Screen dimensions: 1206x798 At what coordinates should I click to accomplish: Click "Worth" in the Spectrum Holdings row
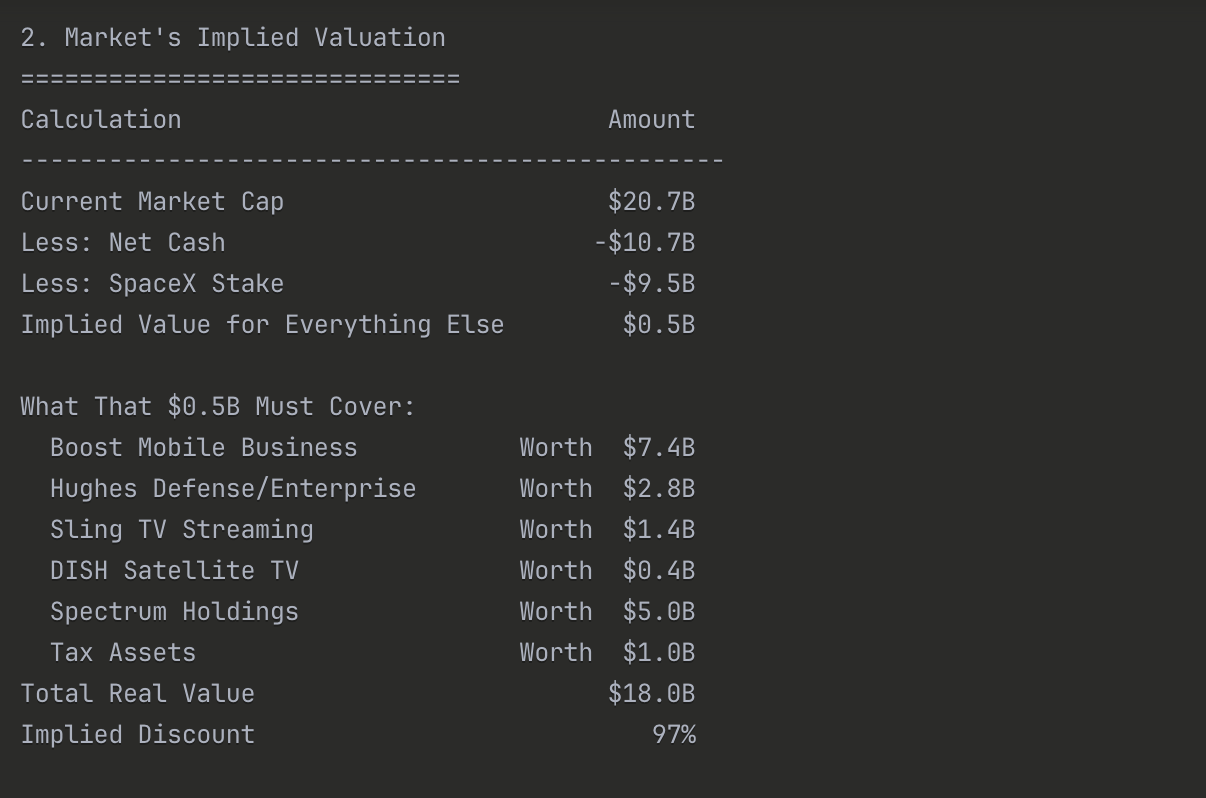556,612
